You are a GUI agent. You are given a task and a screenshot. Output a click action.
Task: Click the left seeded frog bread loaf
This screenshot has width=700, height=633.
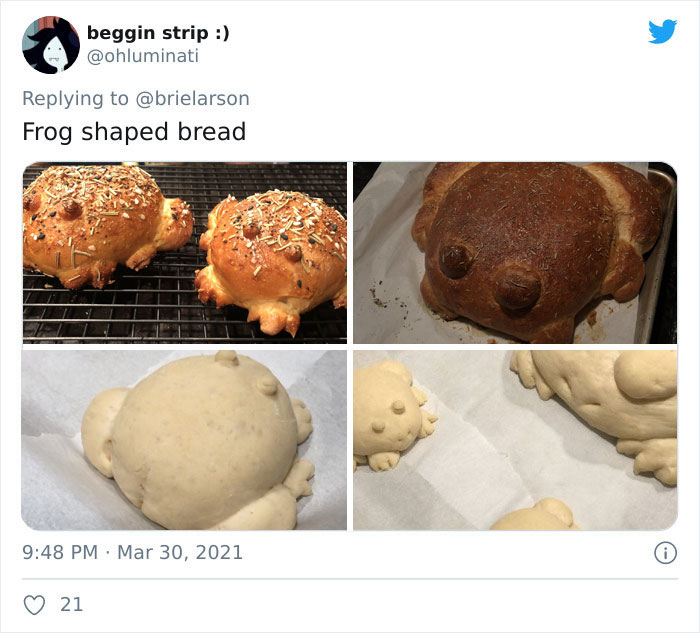tap(105, 225)
